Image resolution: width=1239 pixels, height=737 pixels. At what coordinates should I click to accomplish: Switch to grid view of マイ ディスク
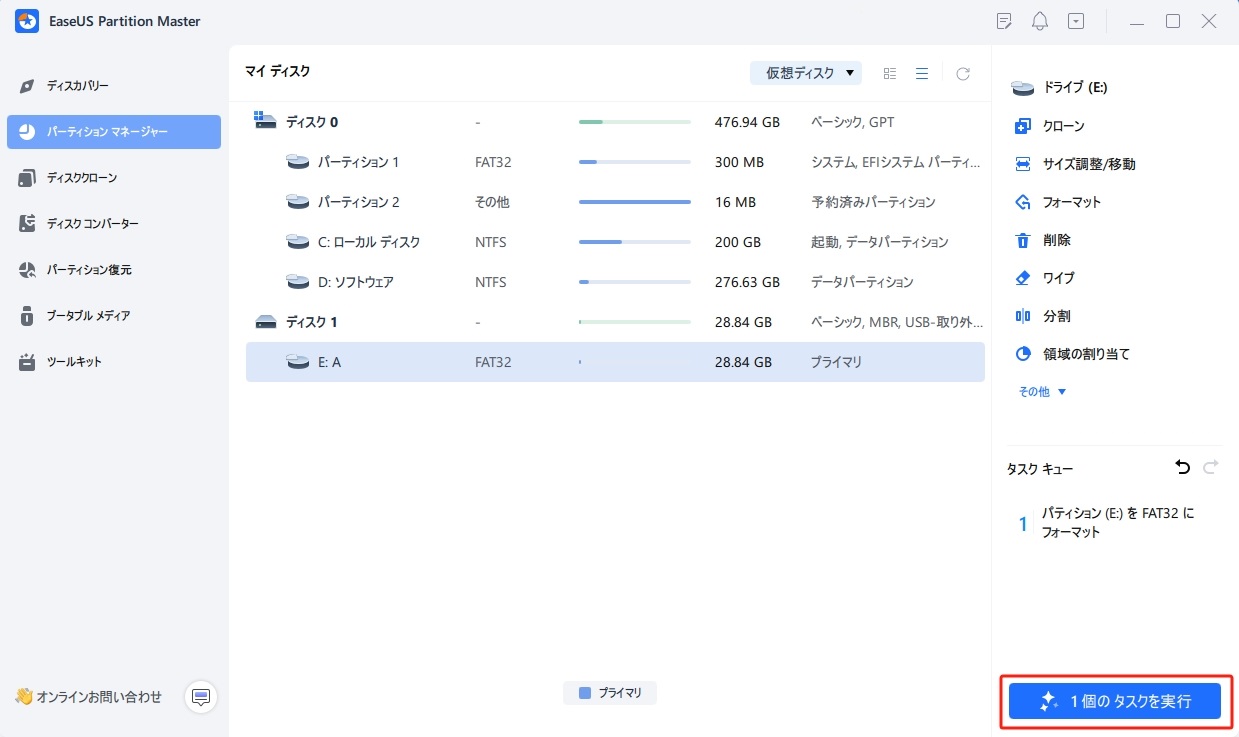[889, 72]
